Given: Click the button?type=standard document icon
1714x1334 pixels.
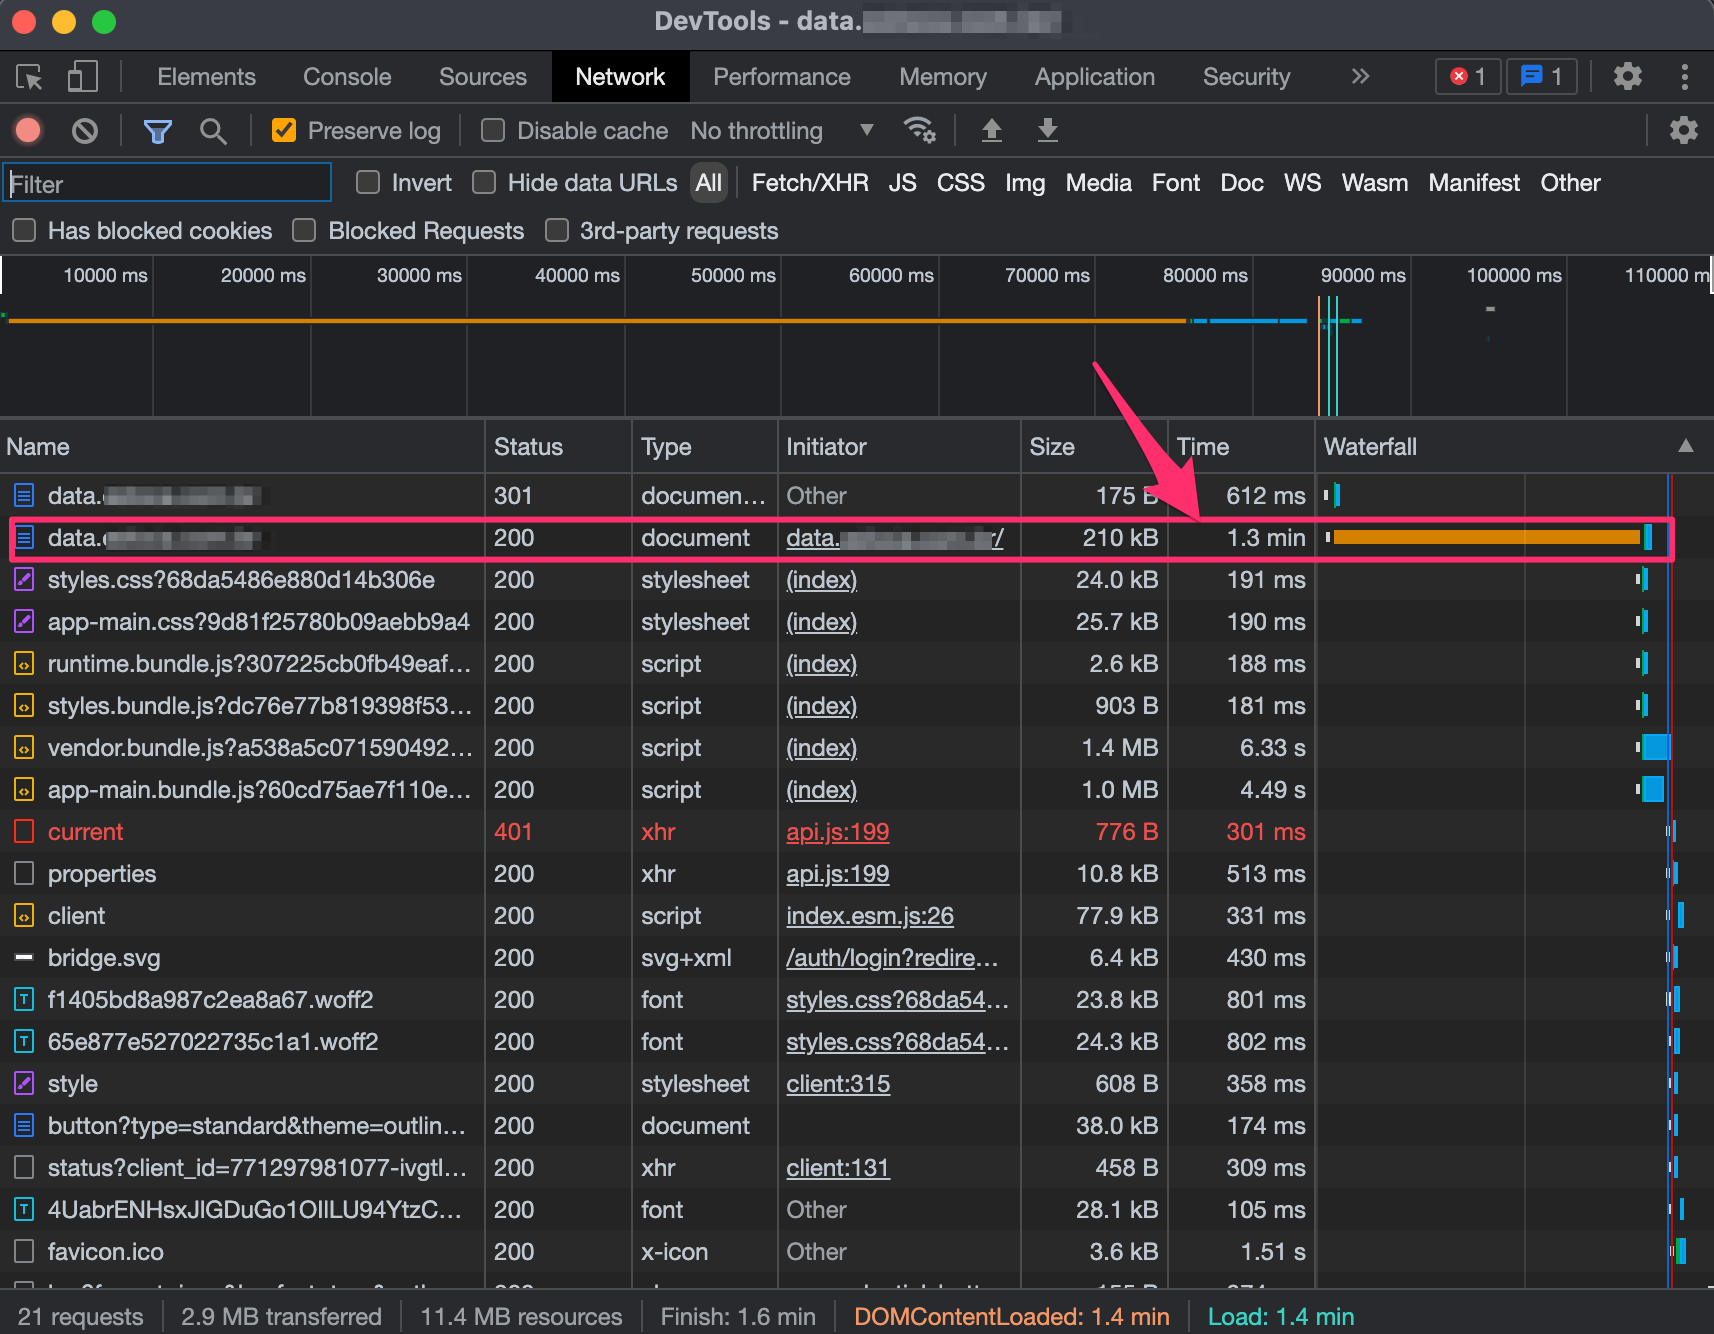Looking at the screenshot, I should tap(24, 1125).
